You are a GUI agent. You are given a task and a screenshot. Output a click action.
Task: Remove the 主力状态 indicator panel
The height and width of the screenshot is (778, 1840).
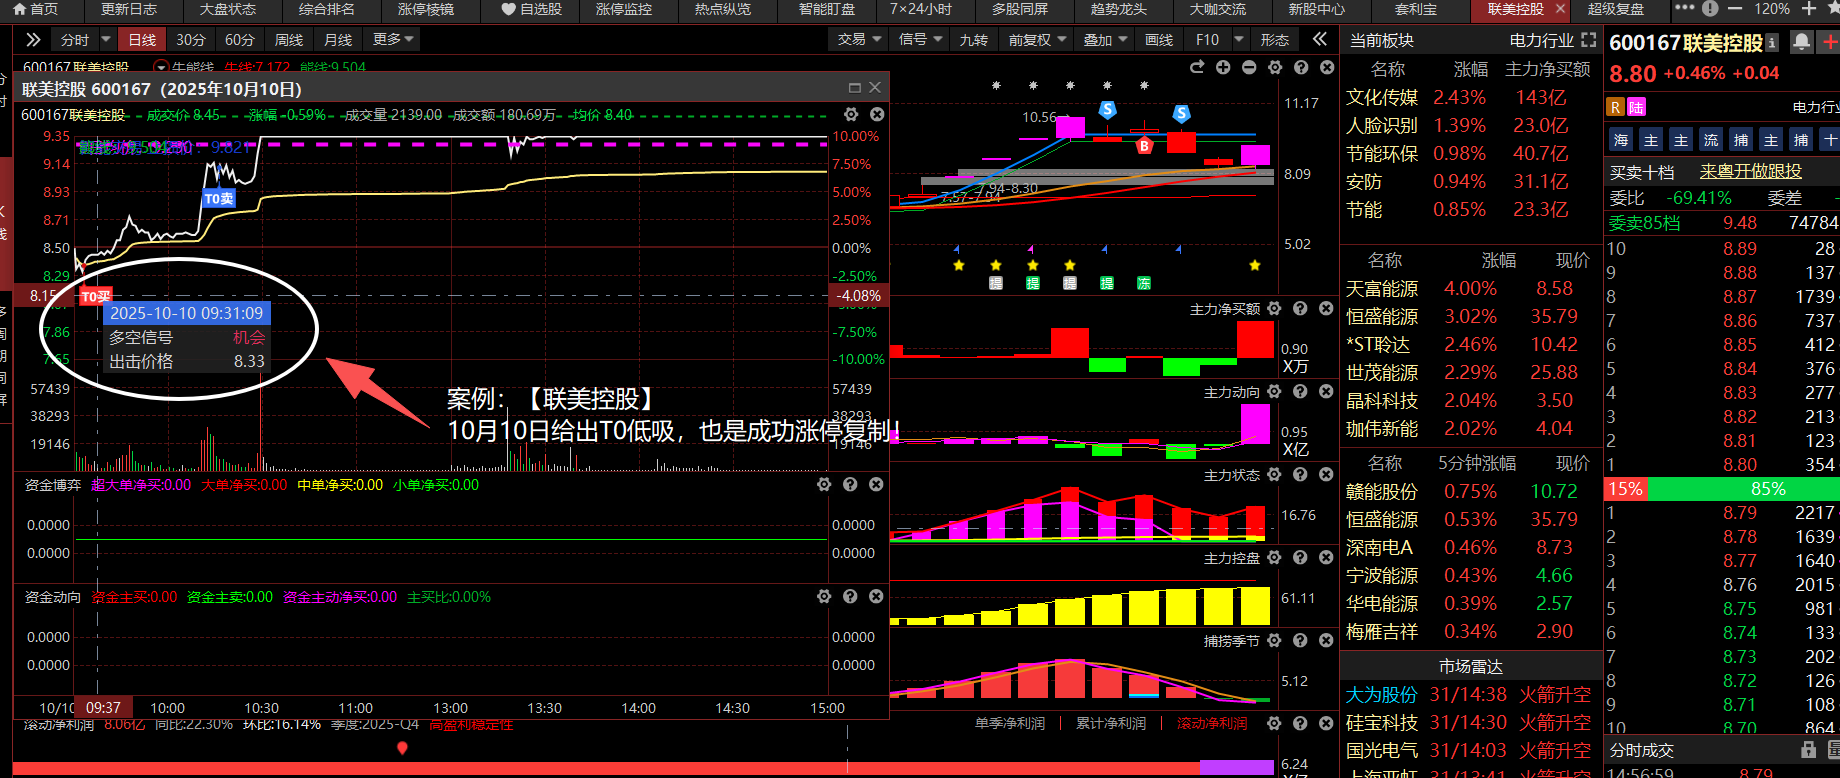pos(1326,475)
